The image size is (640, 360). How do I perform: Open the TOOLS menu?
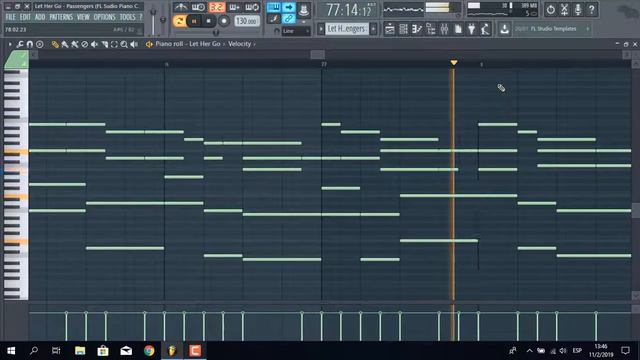click(x=127, y=17)
